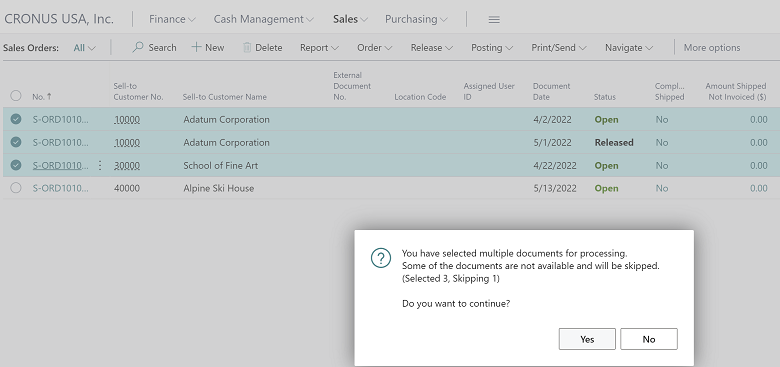Expand the Finance menu

pyautogui.click(x=172, y=19)
